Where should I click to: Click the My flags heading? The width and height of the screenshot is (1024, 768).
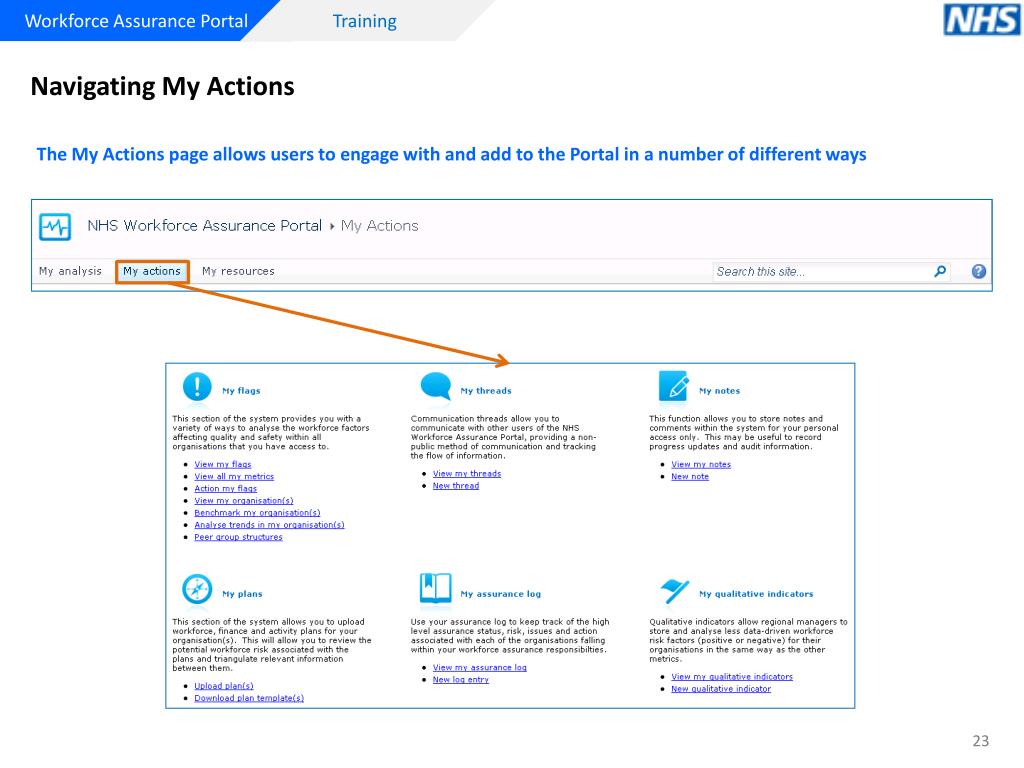(241, 391)
